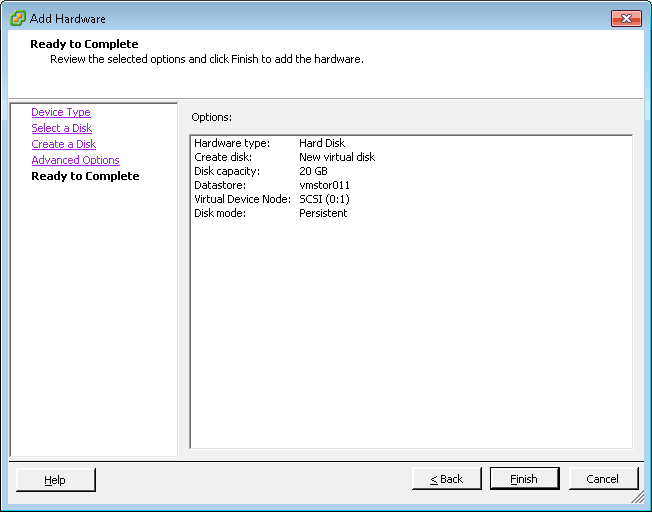Select the Create disk option row
The height and width of the screenshot is (512, 652).
pos(285,157)
